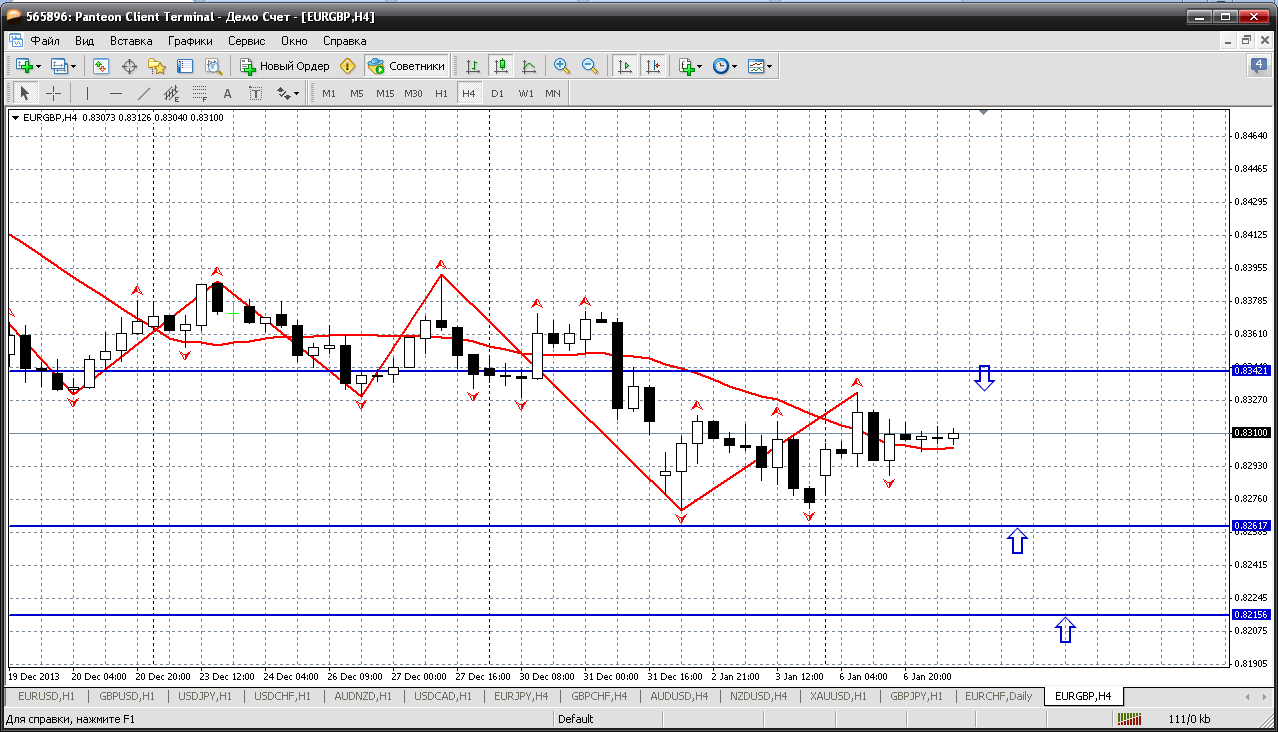Switch to the USDJPY,H1 chart tab
This screenshot has width=1278, height=732.
tap(206, 696)
